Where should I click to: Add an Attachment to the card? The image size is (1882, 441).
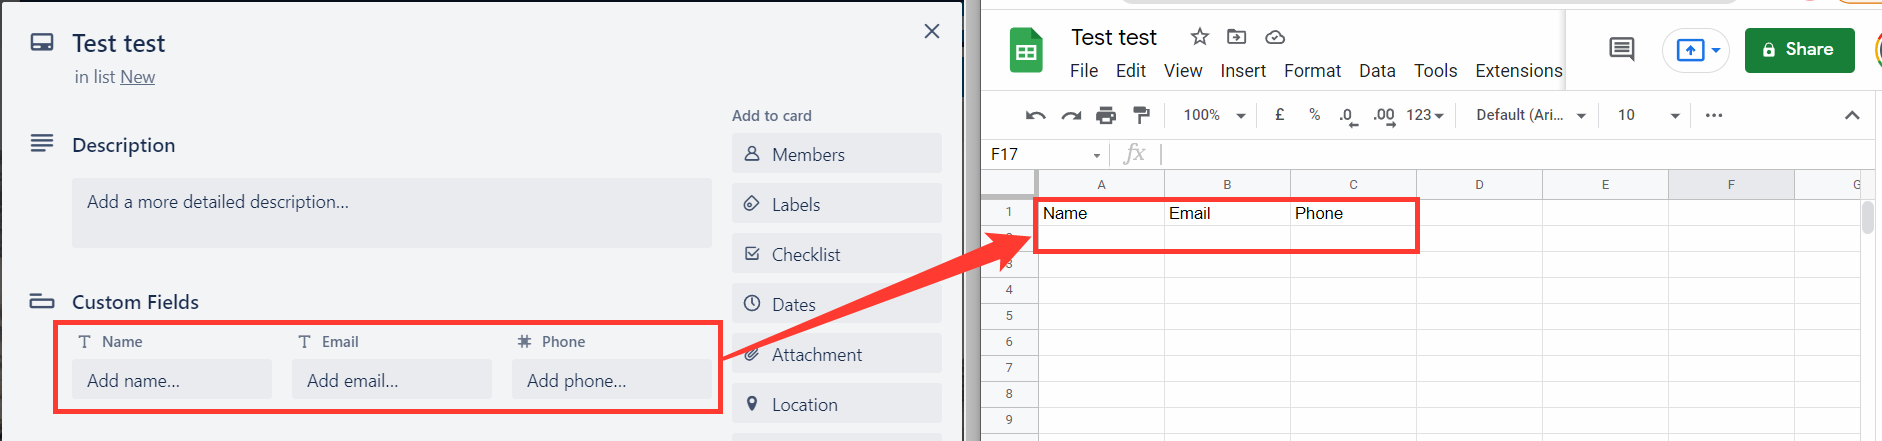[836, 354]
